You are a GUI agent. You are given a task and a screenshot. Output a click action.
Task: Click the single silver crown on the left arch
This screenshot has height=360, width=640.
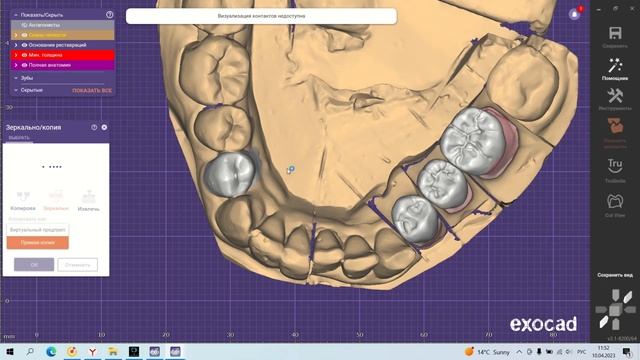(230, 174)
